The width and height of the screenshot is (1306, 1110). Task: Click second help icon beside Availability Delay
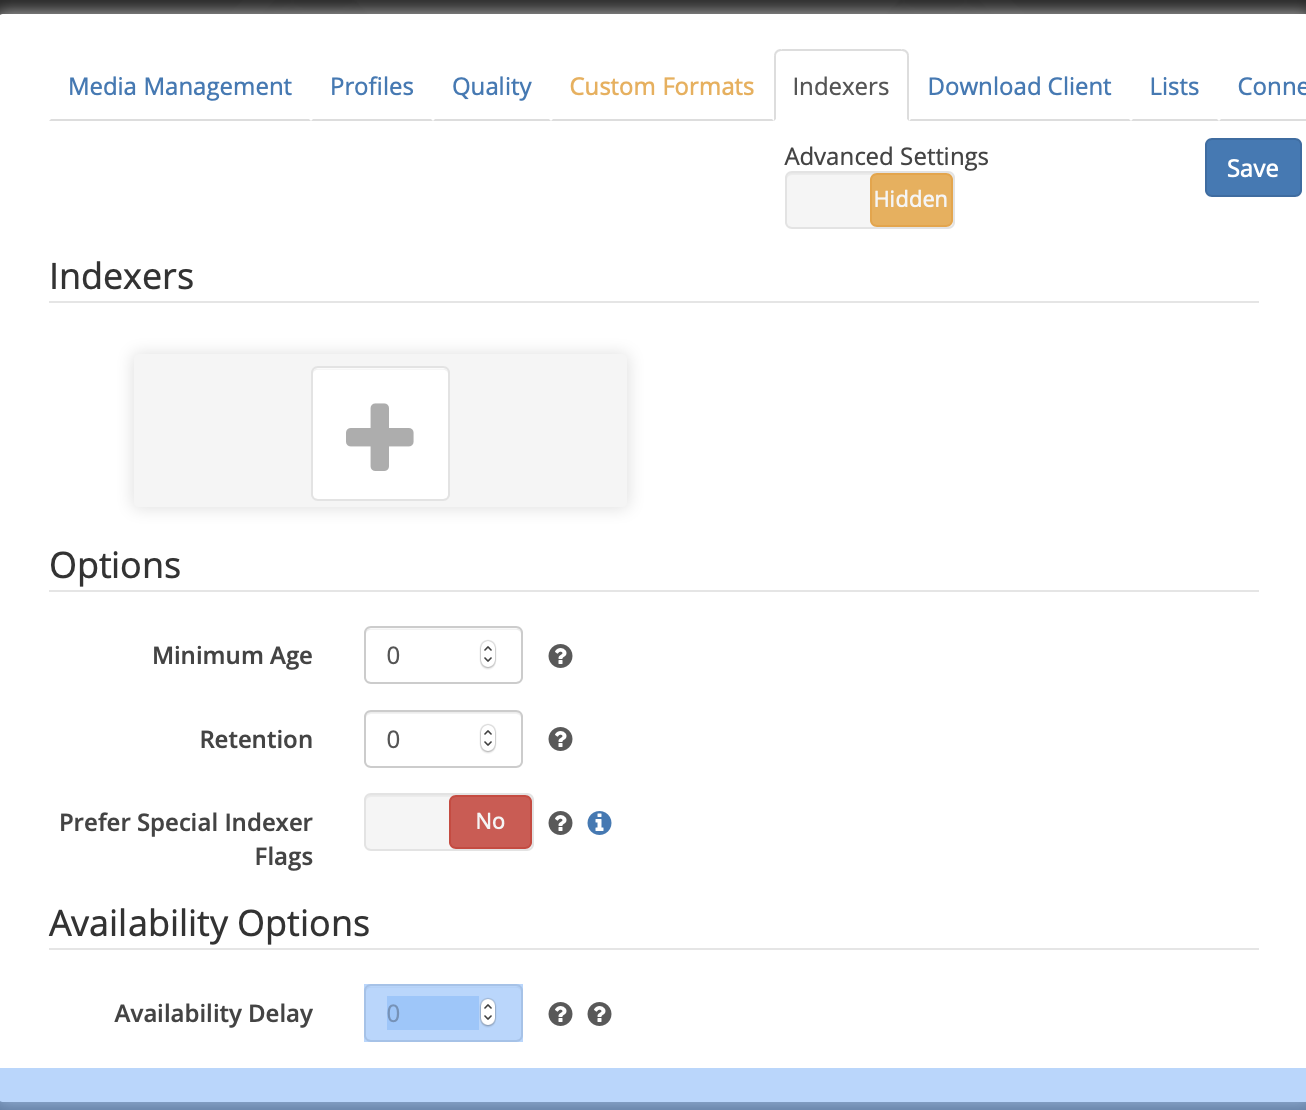click(599, 1014)
